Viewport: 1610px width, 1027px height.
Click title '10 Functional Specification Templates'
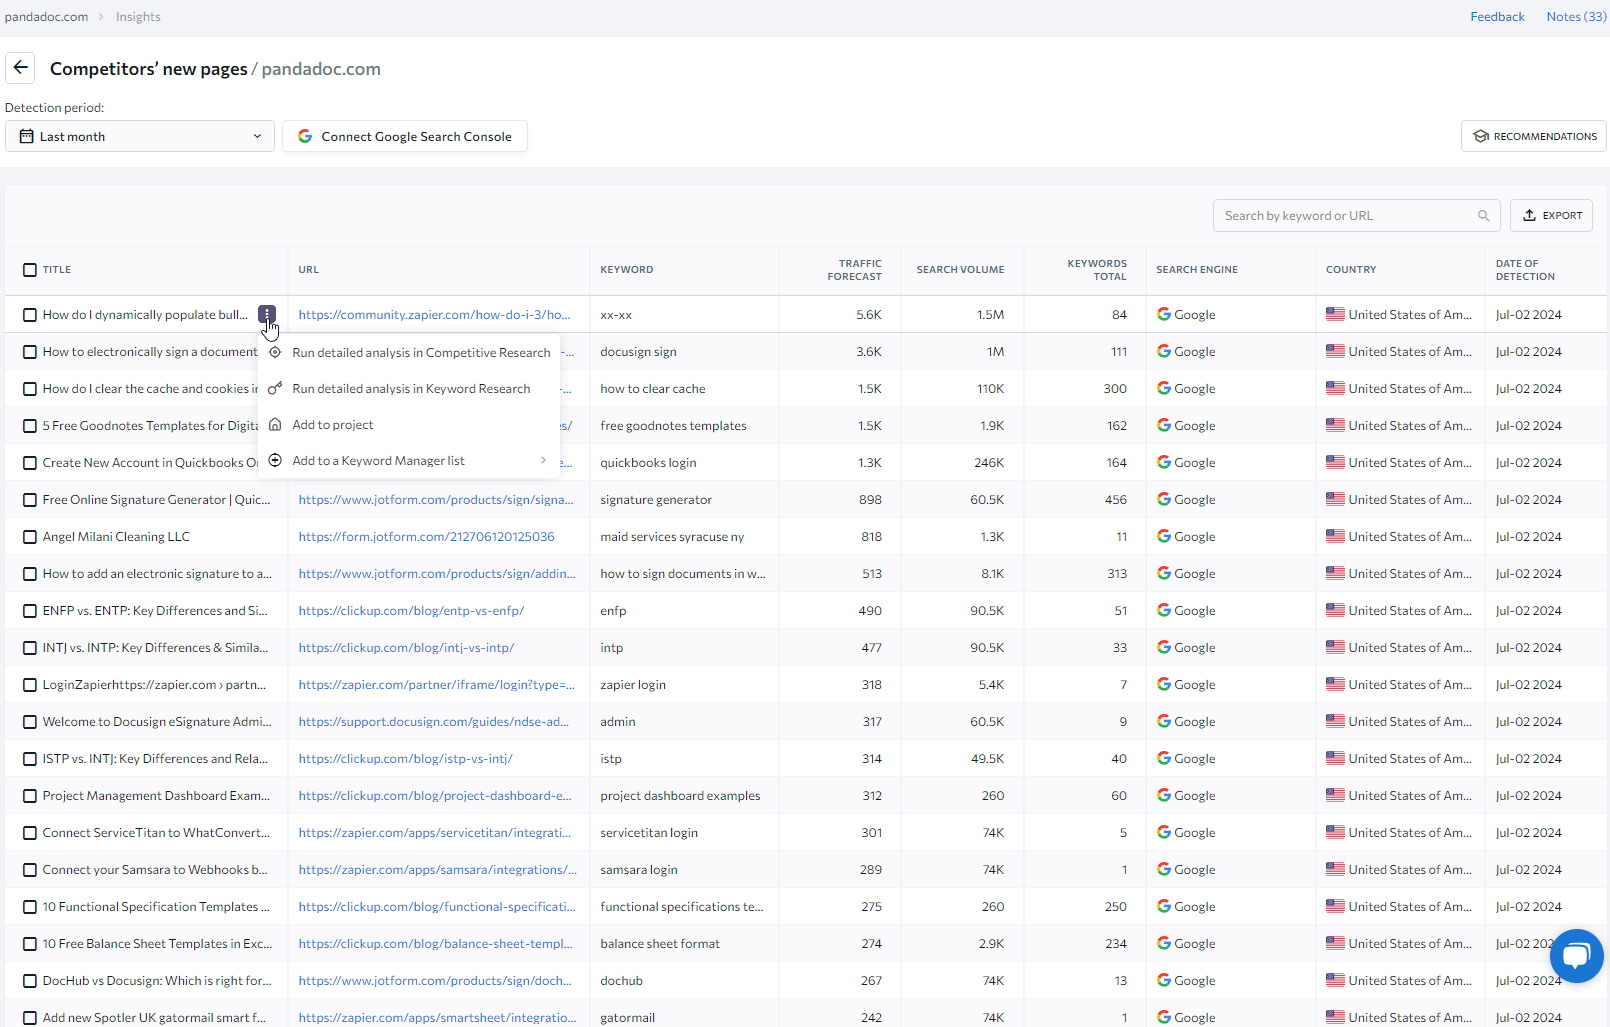tap(156, 906)
